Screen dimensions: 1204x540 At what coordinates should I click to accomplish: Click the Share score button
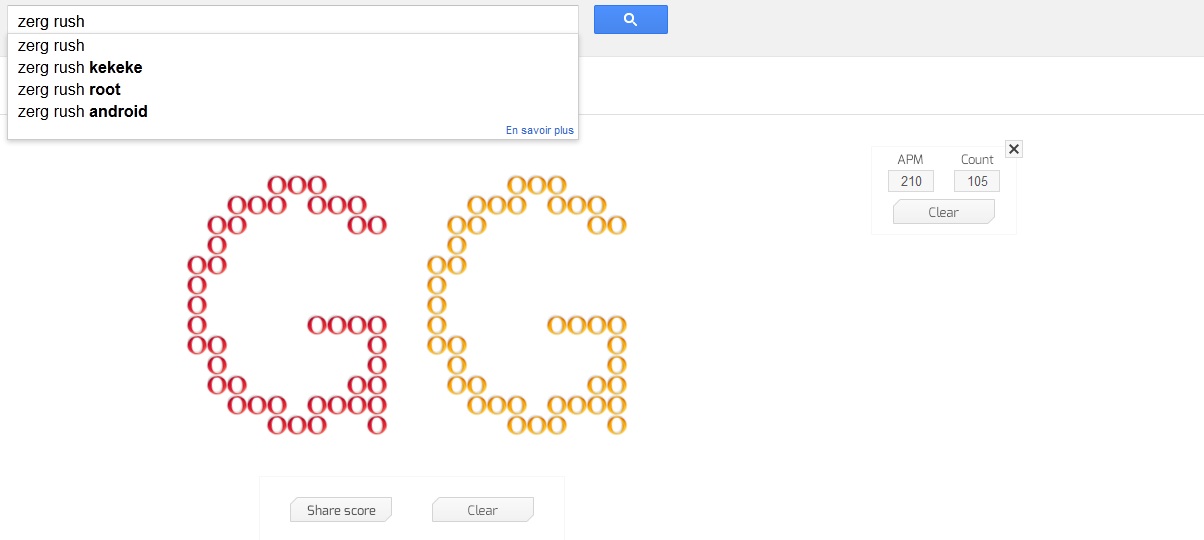(341, 510)
